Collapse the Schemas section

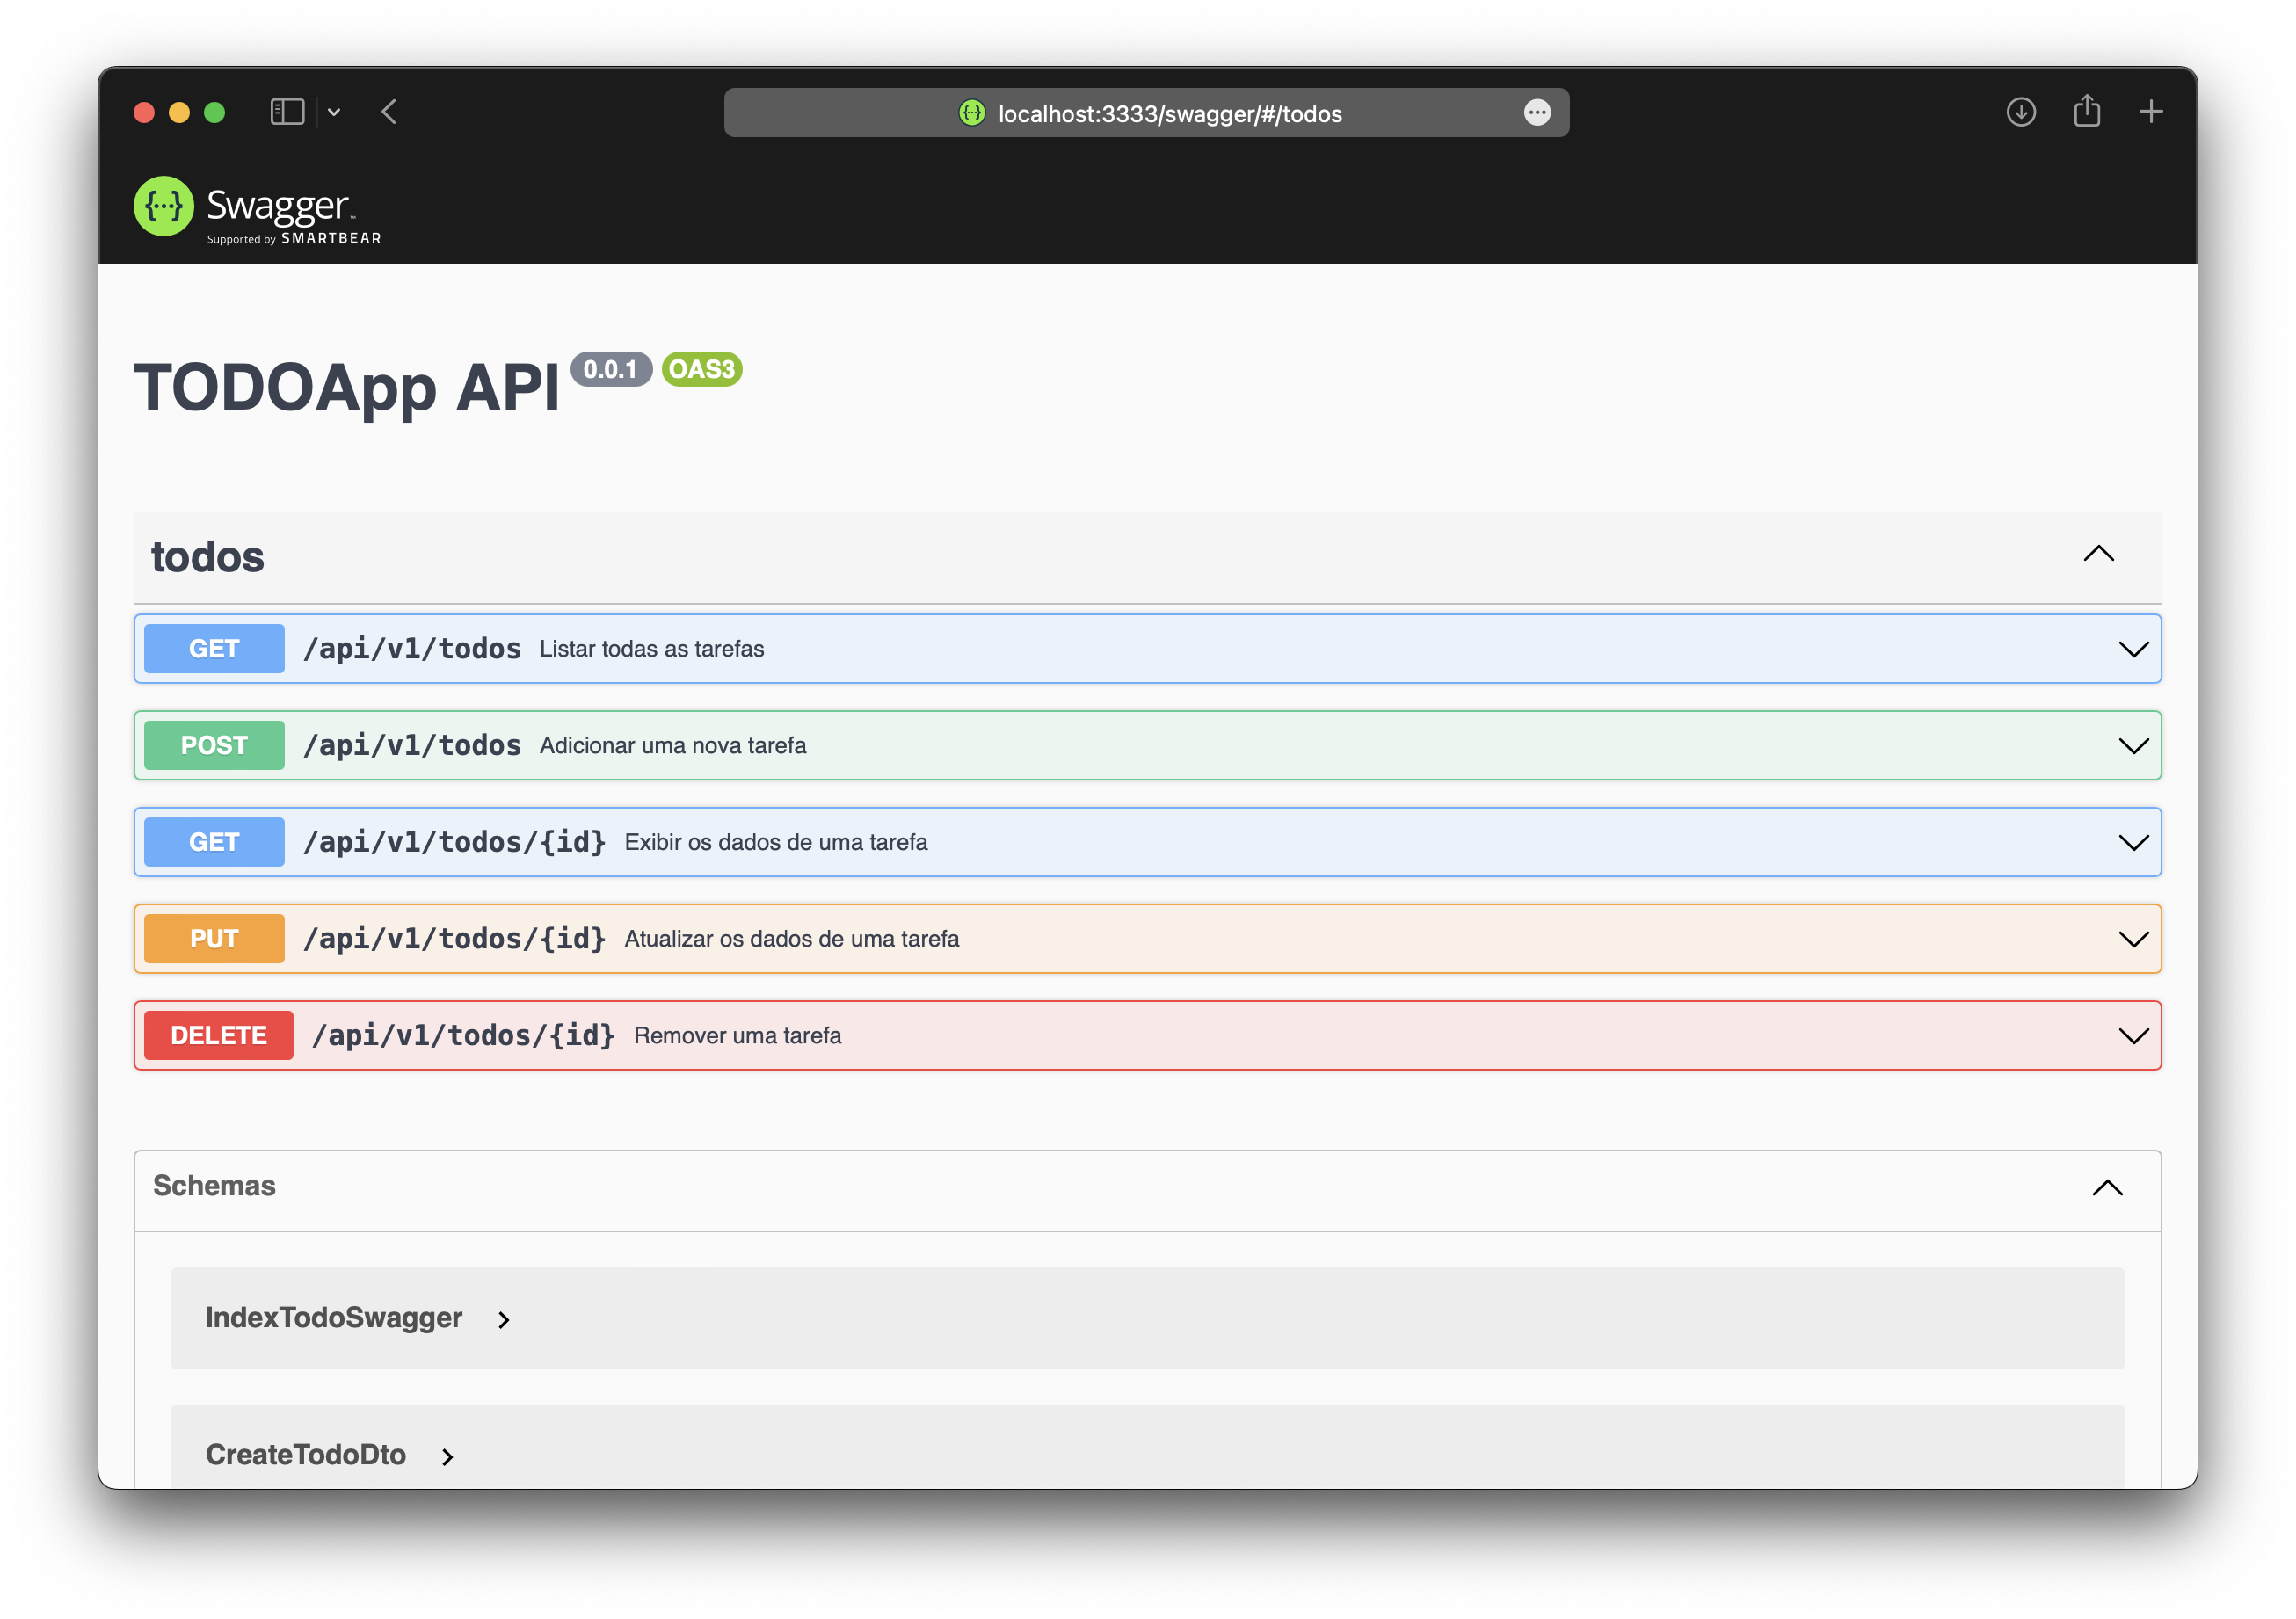point(2106,1187)
